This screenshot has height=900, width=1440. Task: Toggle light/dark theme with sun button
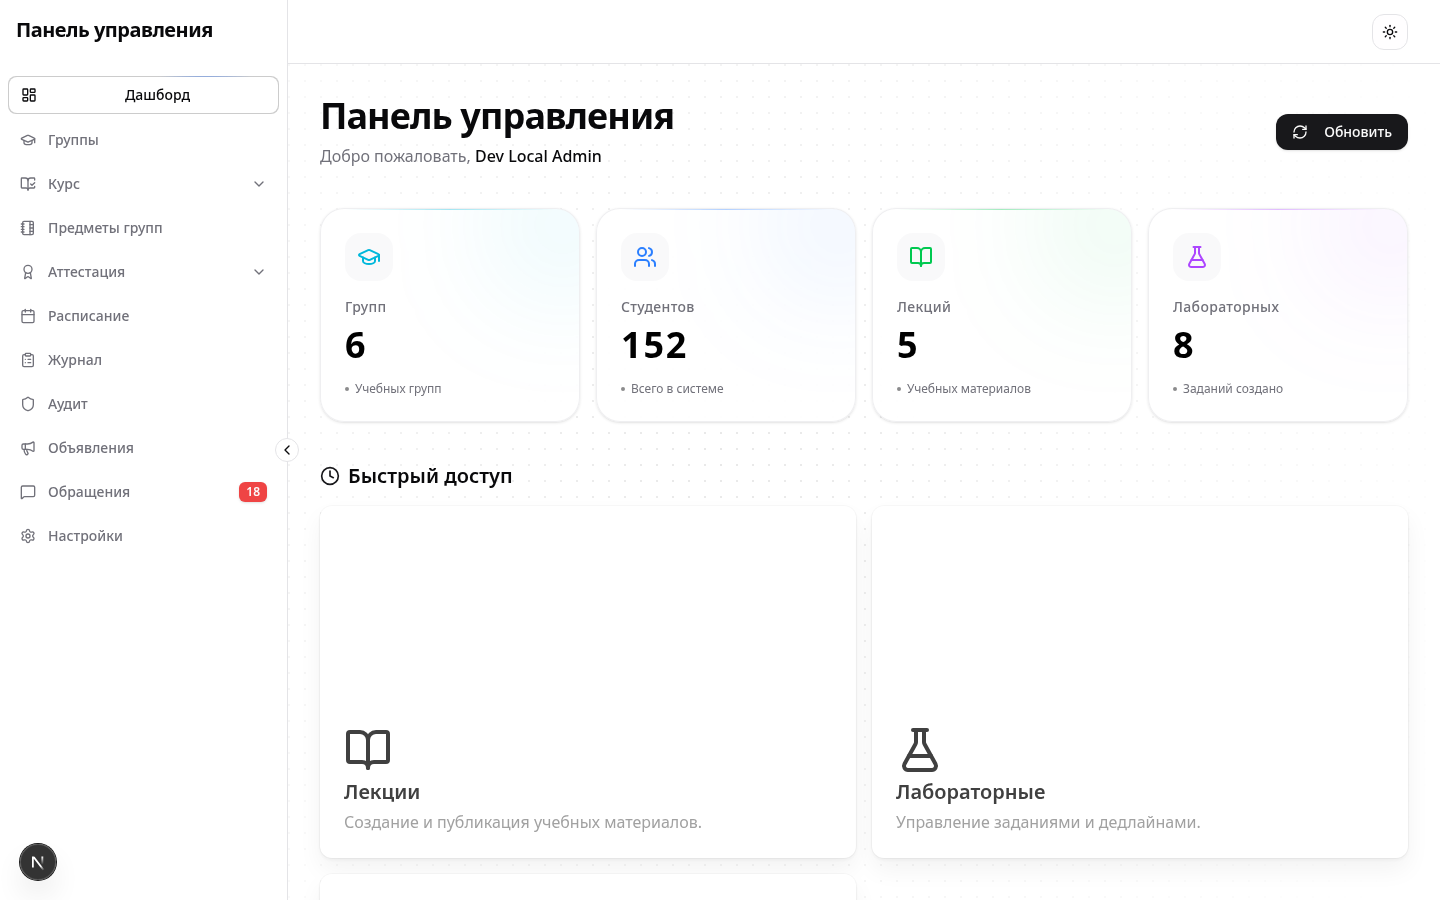click(x=1390, y=32)
